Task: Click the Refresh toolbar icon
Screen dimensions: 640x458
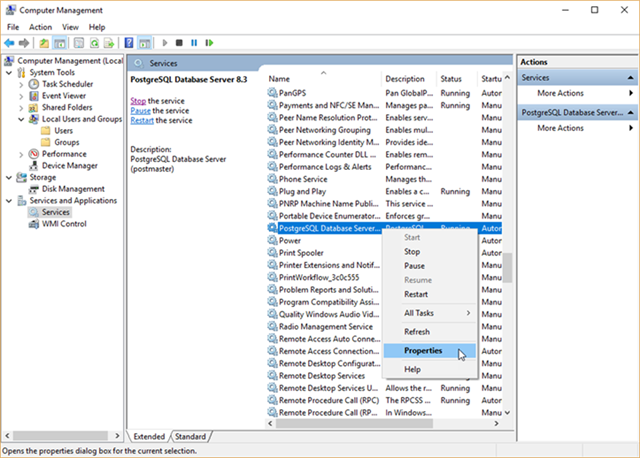Action: click(x=95, y=43)
